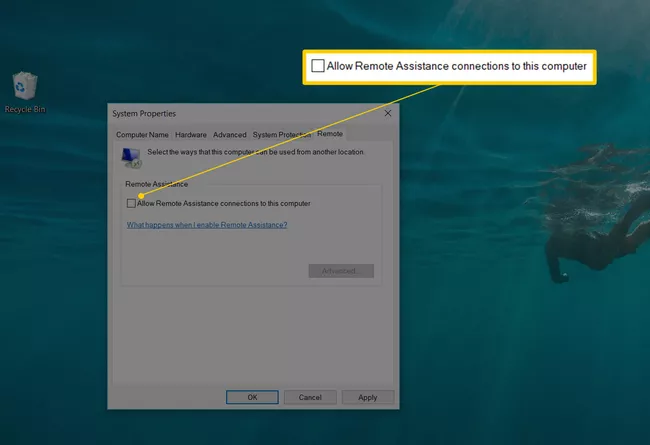Open the Recycle Bin desktop icon
Screen dimensions: 650x445
(24, 86)
